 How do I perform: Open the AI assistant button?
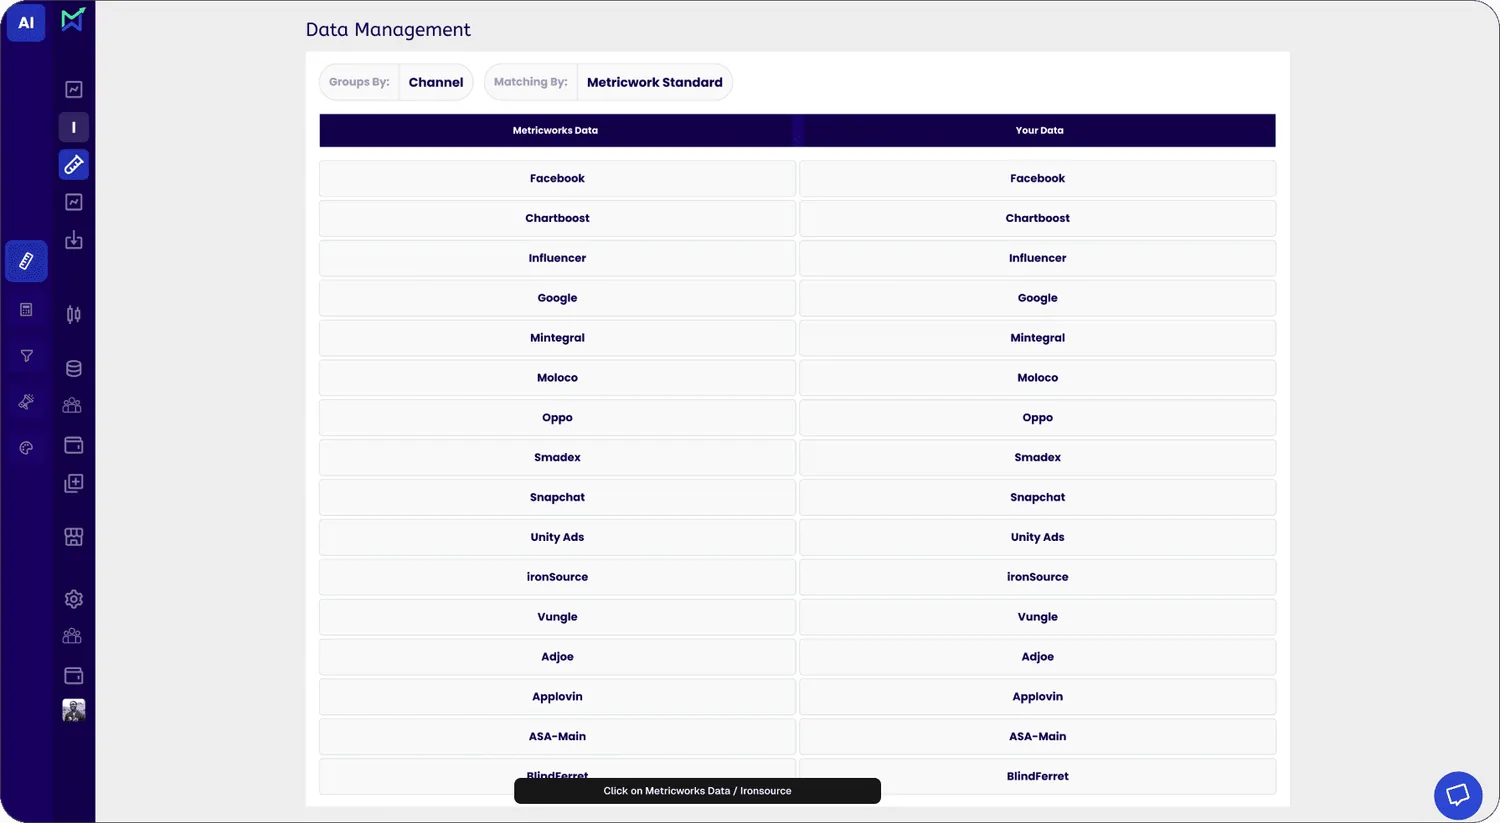(x=26, y=22)
